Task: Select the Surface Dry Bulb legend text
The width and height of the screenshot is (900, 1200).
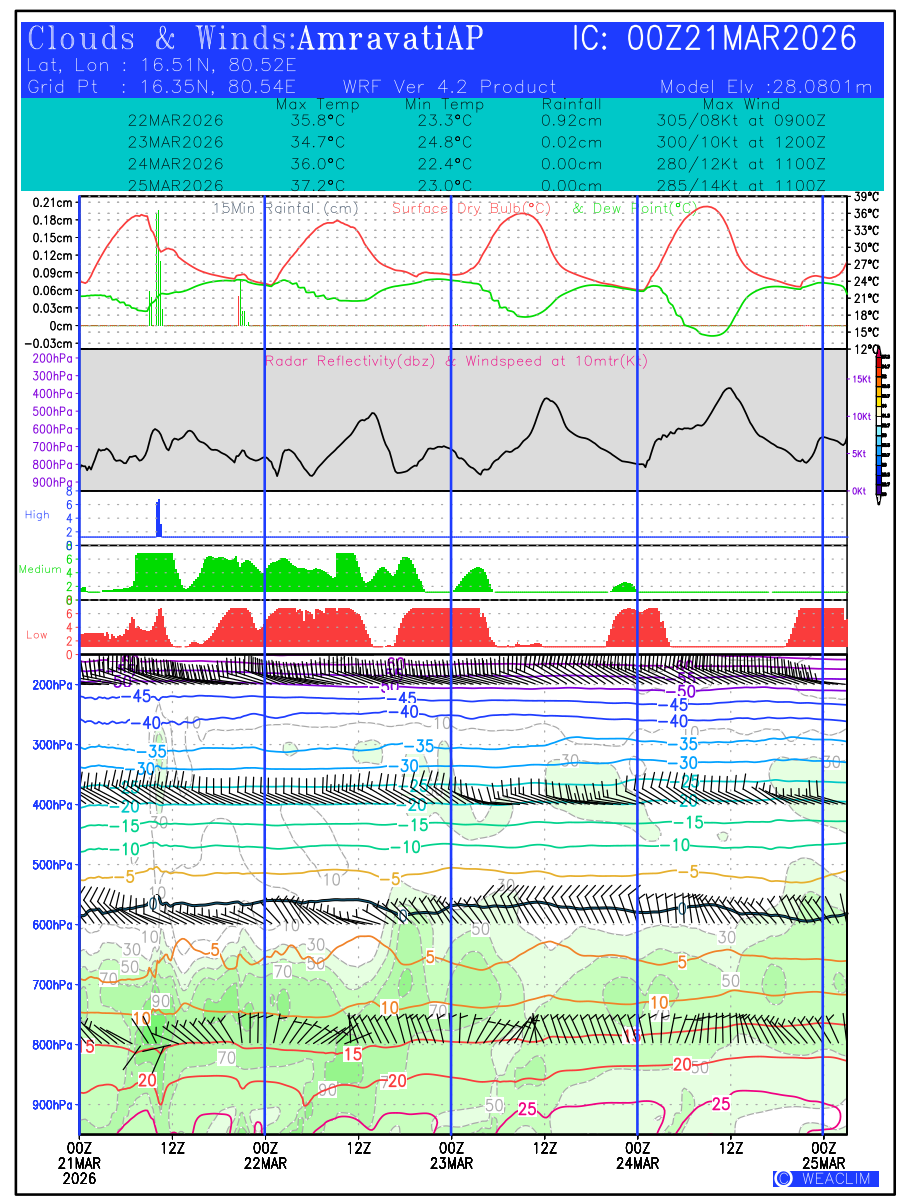Action: pos(476,208)
